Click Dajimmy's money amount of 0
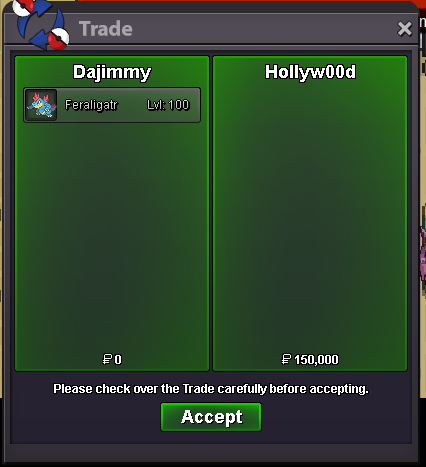This screenshot has height=467, width=426. [118, 360]
